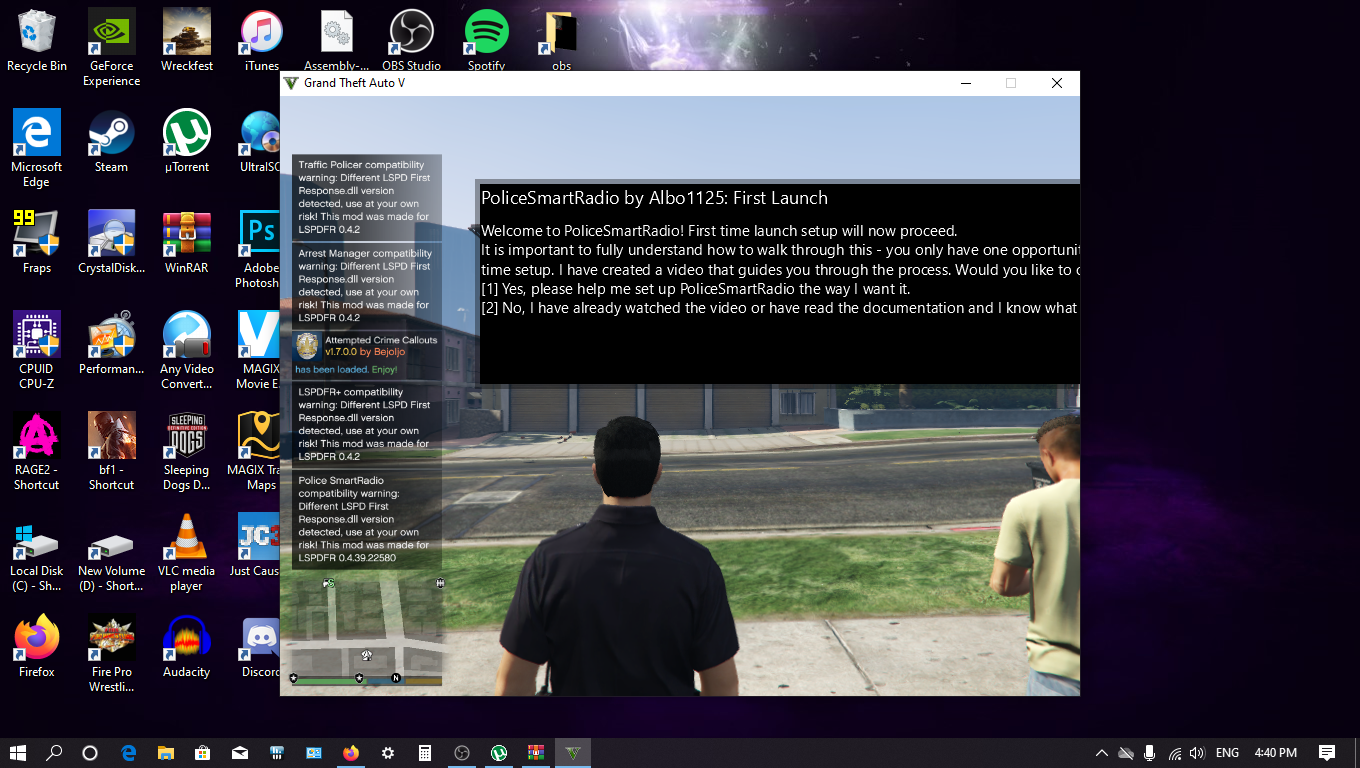Launch GeForce Experience from the desktop
This screenshot has height=768, width=1360.
pyautogui.click(x=111, y=48)
